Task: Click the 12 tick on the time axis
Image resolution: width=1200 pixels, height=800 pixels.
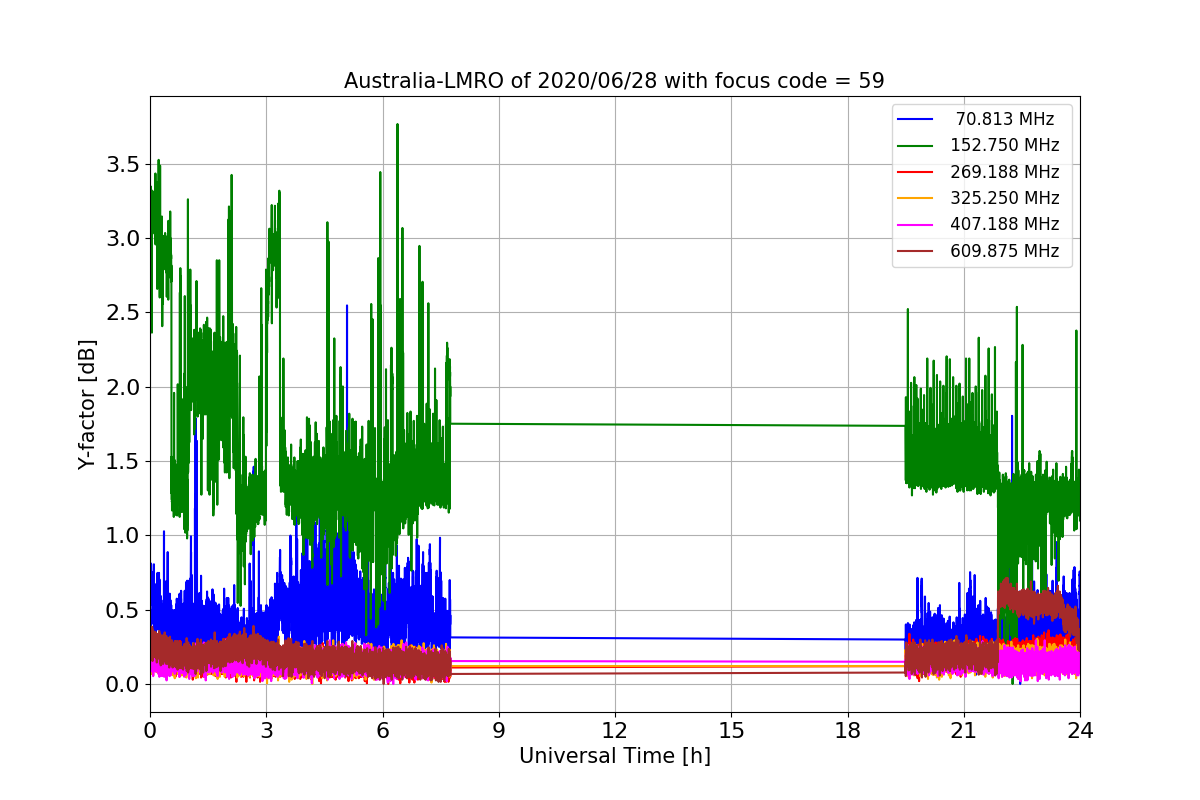Action: 615,730
